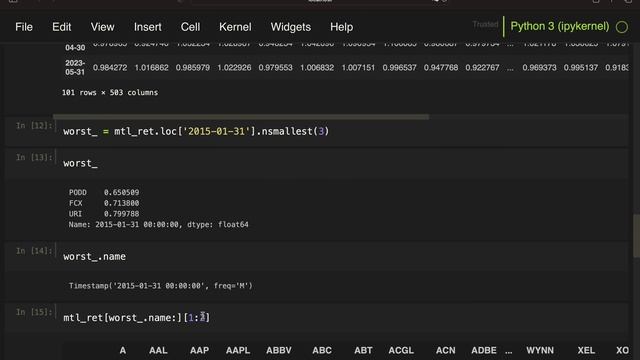Click the value 0.979553 in the 2023-05-31 row
This screenshot has height=360, width=640.
tap(276, 68)
